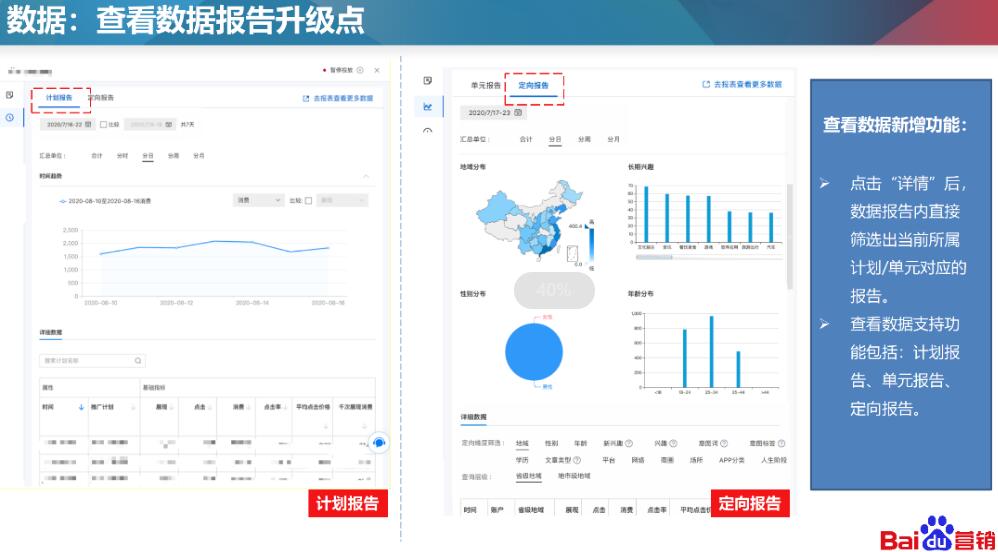
Task: Click the note icon in left panel sidebar
Action: (x=10, y=94)
